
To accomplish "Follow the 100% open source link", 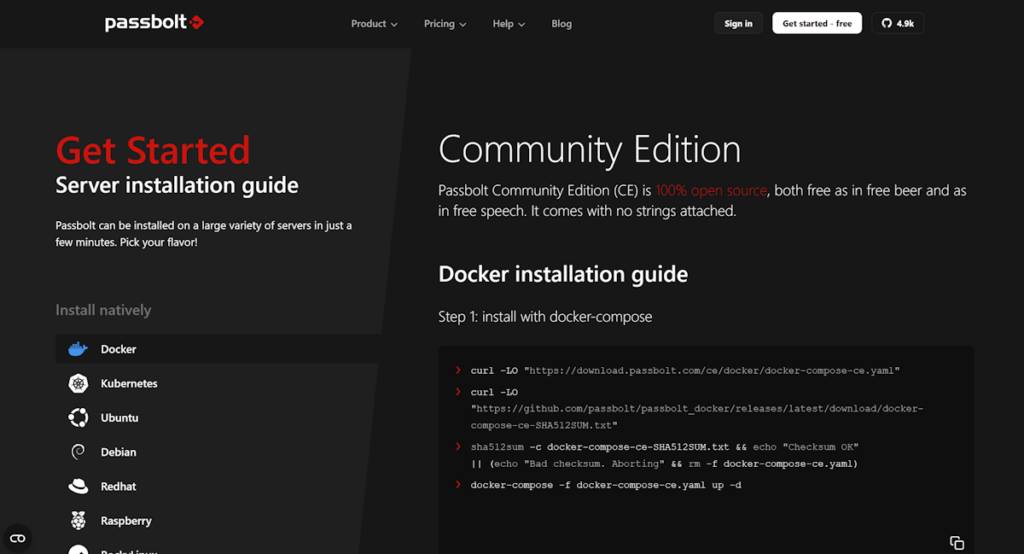I will coord(711,190).
